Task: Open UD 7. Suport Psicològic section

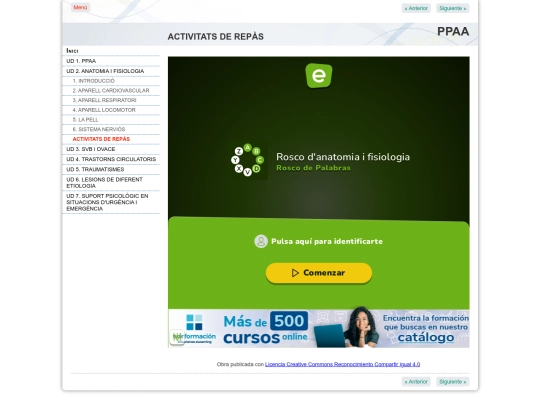Action: coord(111,202)
